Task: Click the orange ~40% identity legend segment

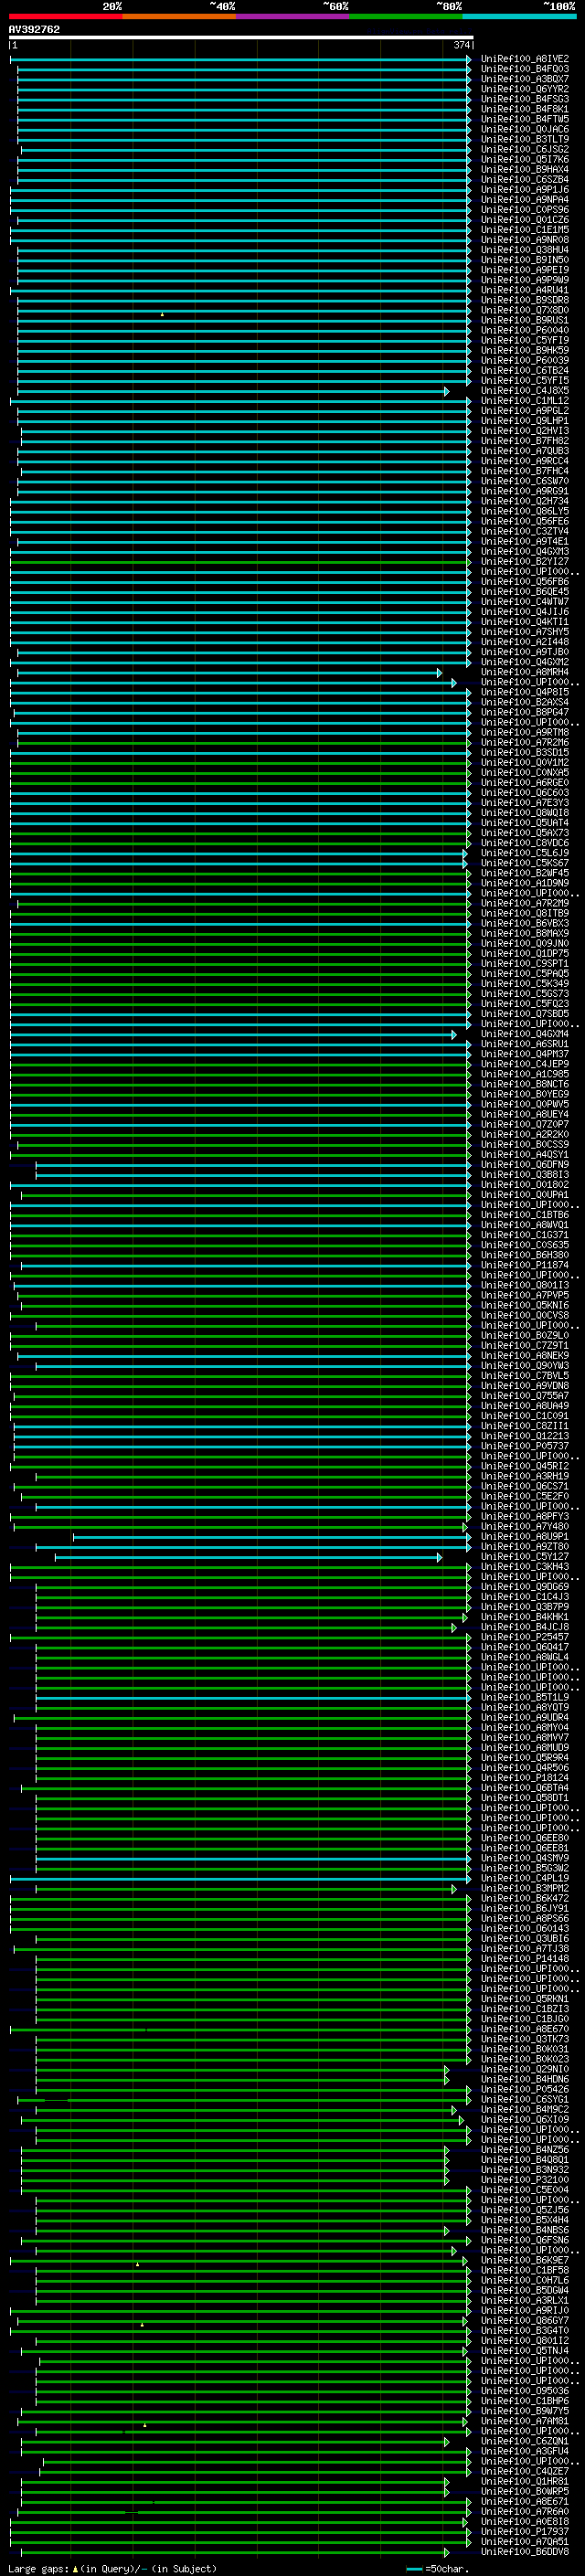Action: coord(179,16)
